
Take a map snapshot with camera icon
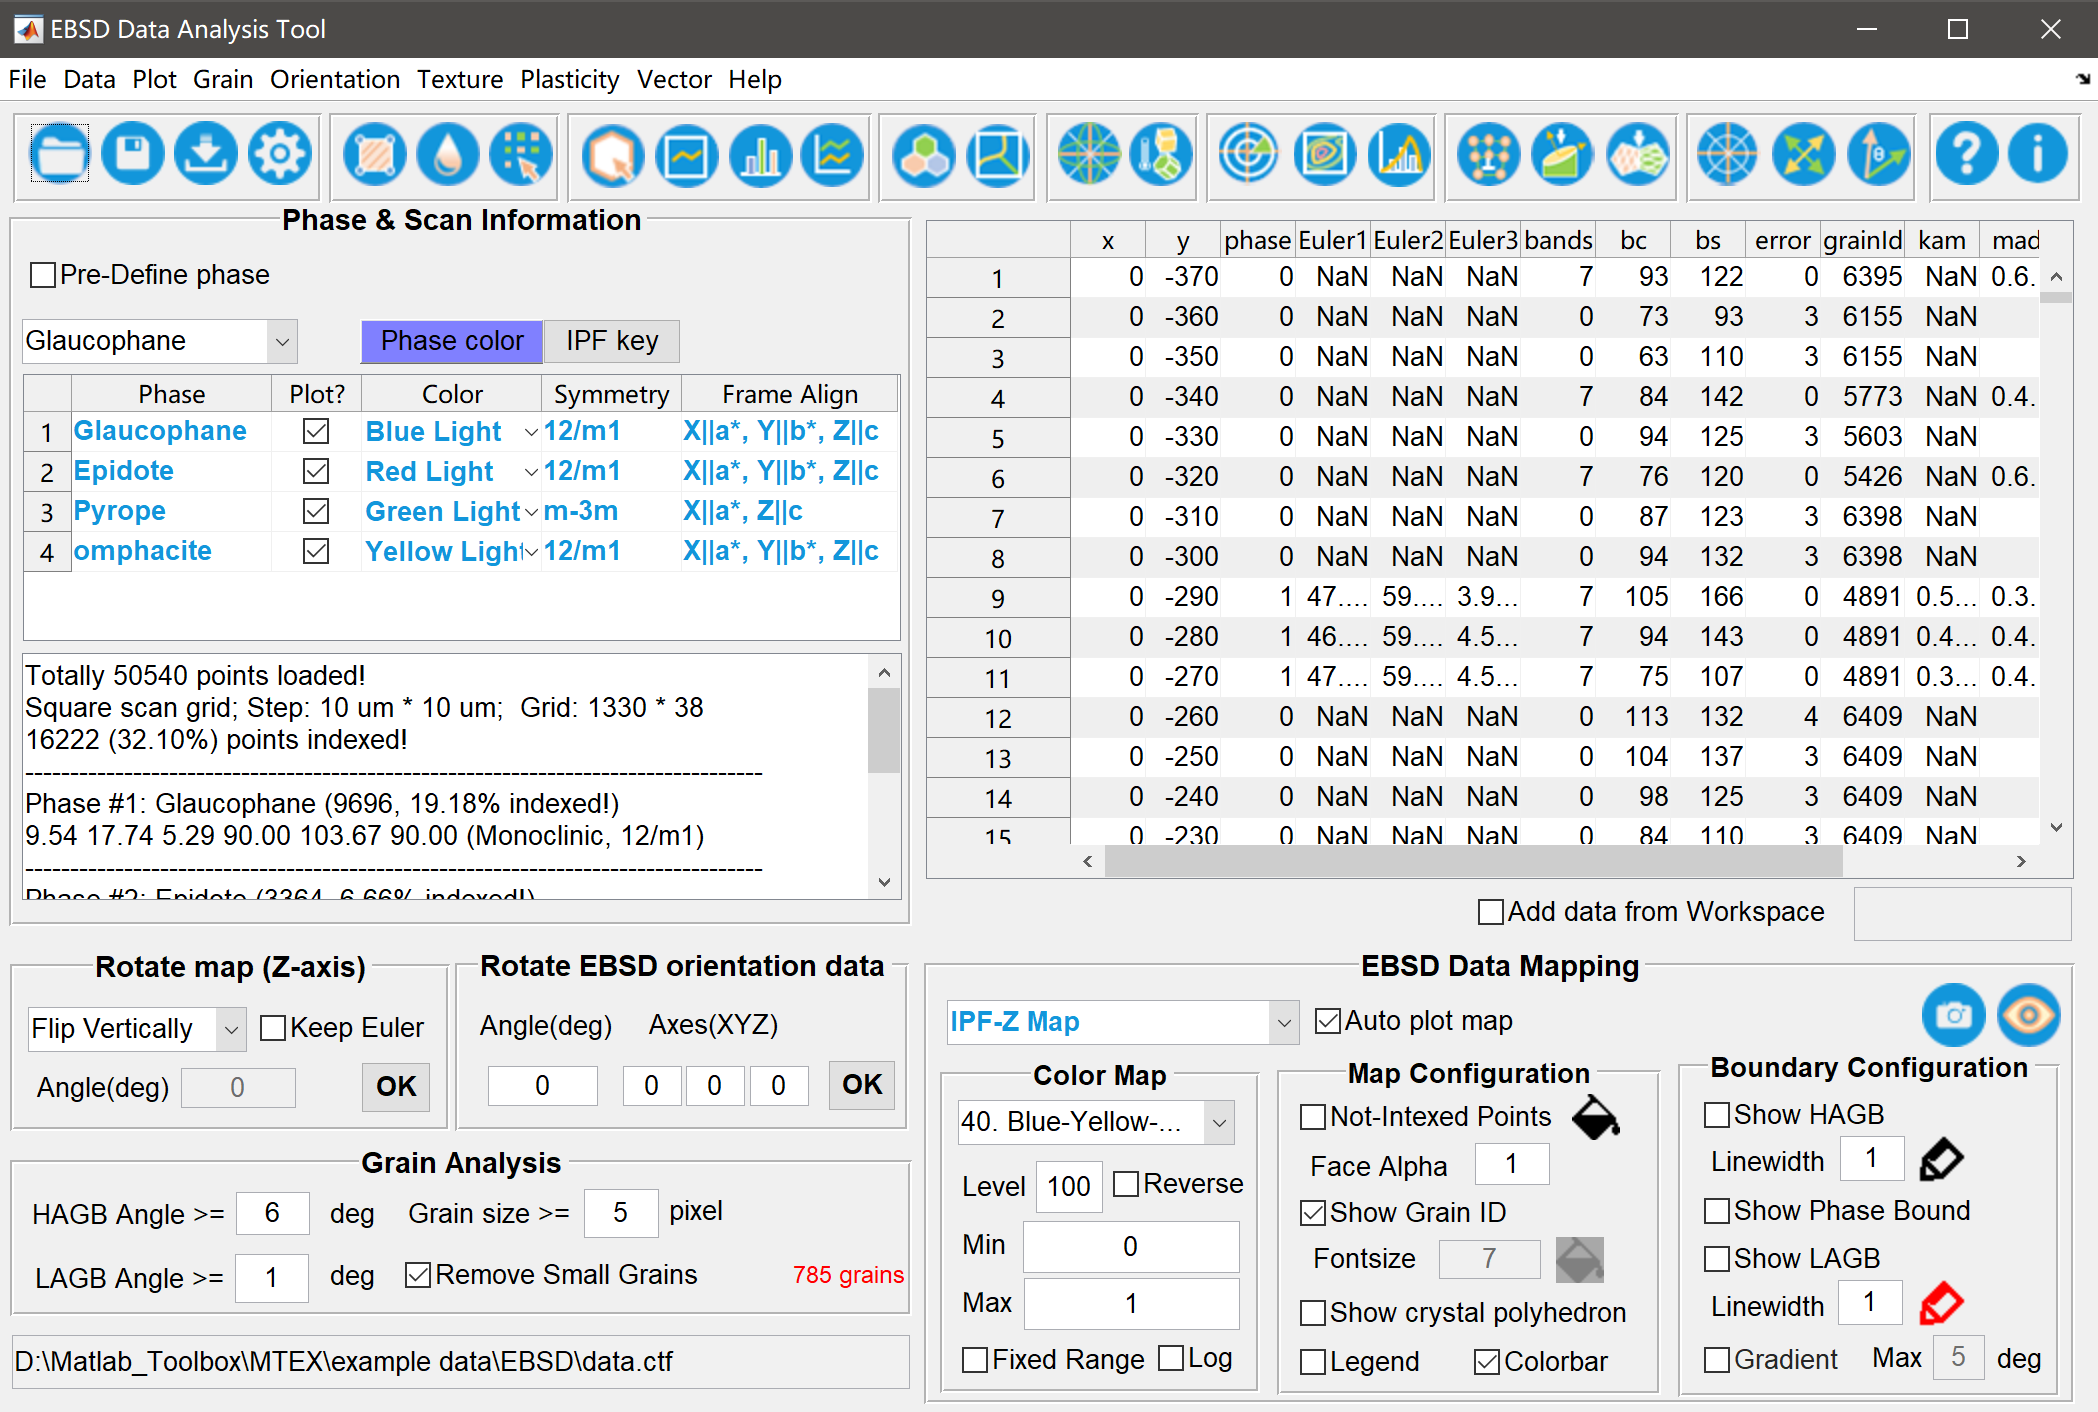pyautogui.click(x=1953, y=1016)
